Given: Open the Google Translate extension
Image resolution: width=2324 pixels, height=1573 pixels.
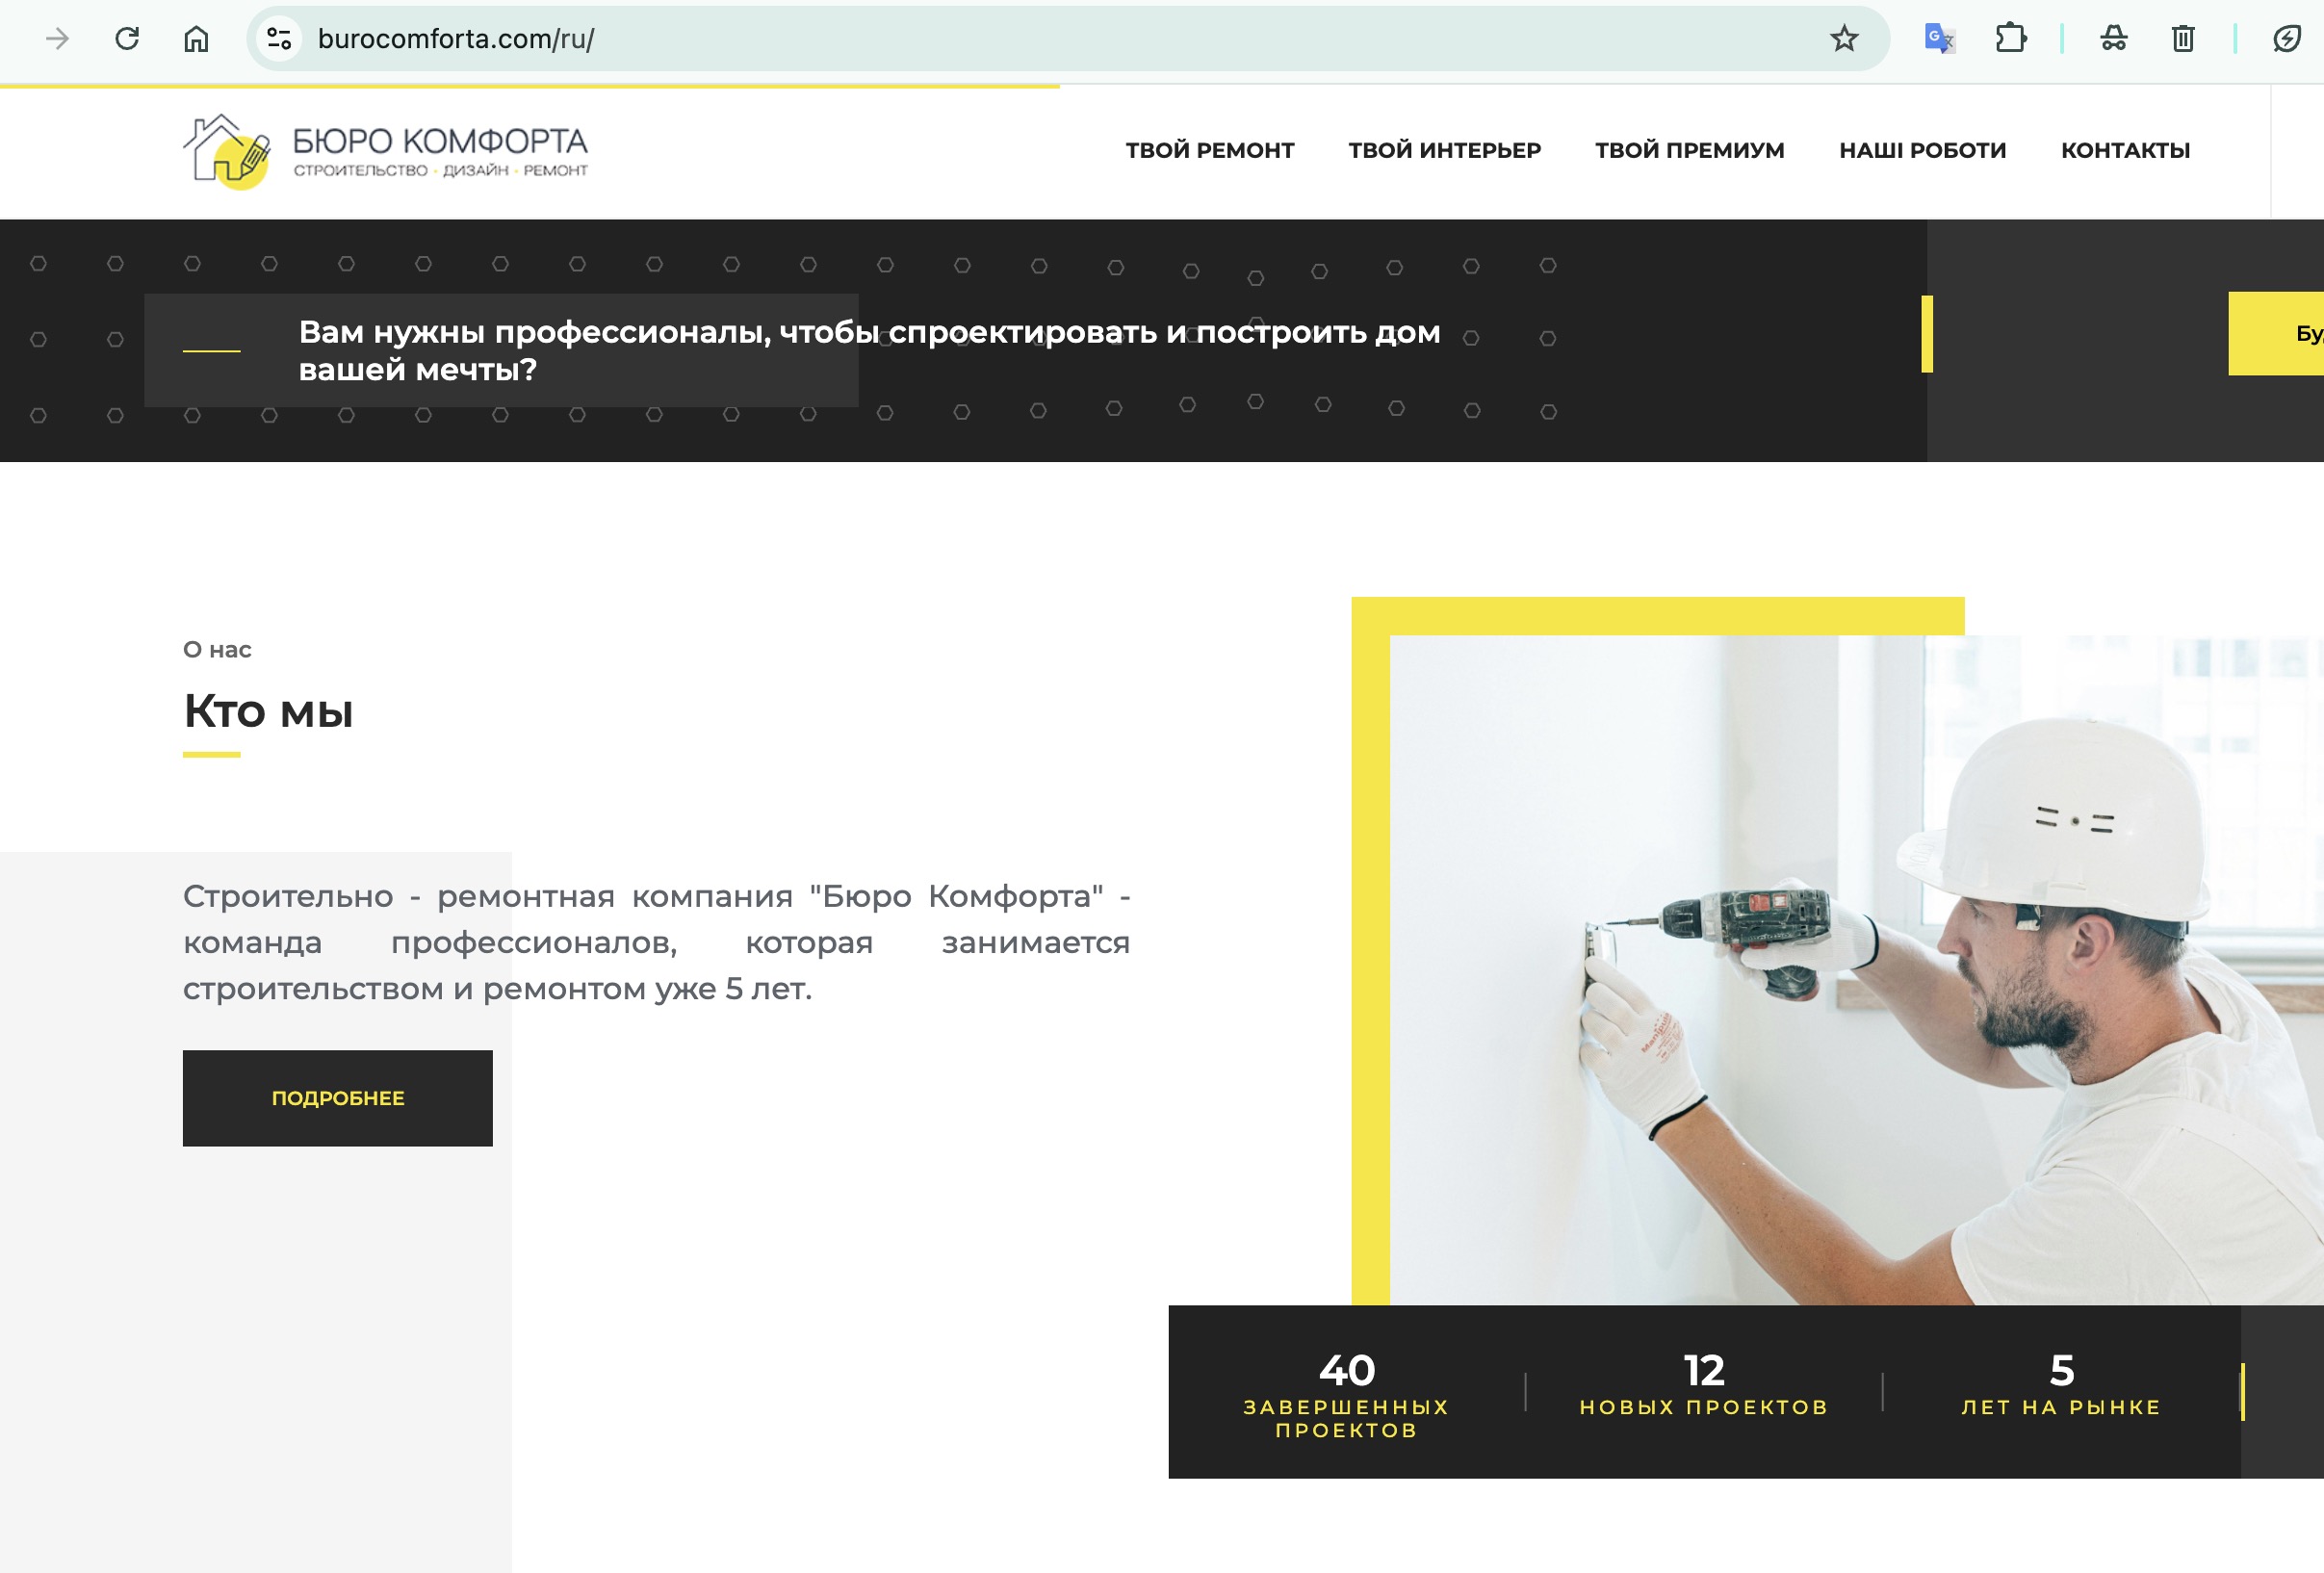Looking at the screenshot, I should pyautogui.click(x=1938, y=39).
